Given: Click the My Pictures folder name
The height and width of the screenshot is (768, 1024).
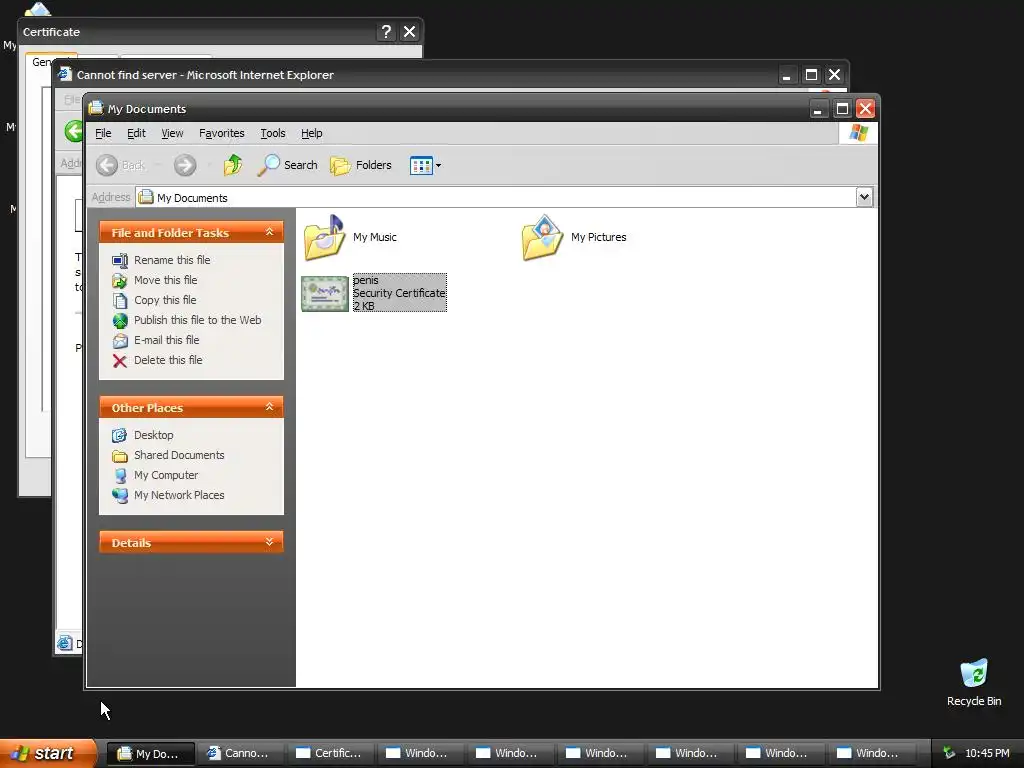Looking at the screenshot, I should tap(598, 237).
